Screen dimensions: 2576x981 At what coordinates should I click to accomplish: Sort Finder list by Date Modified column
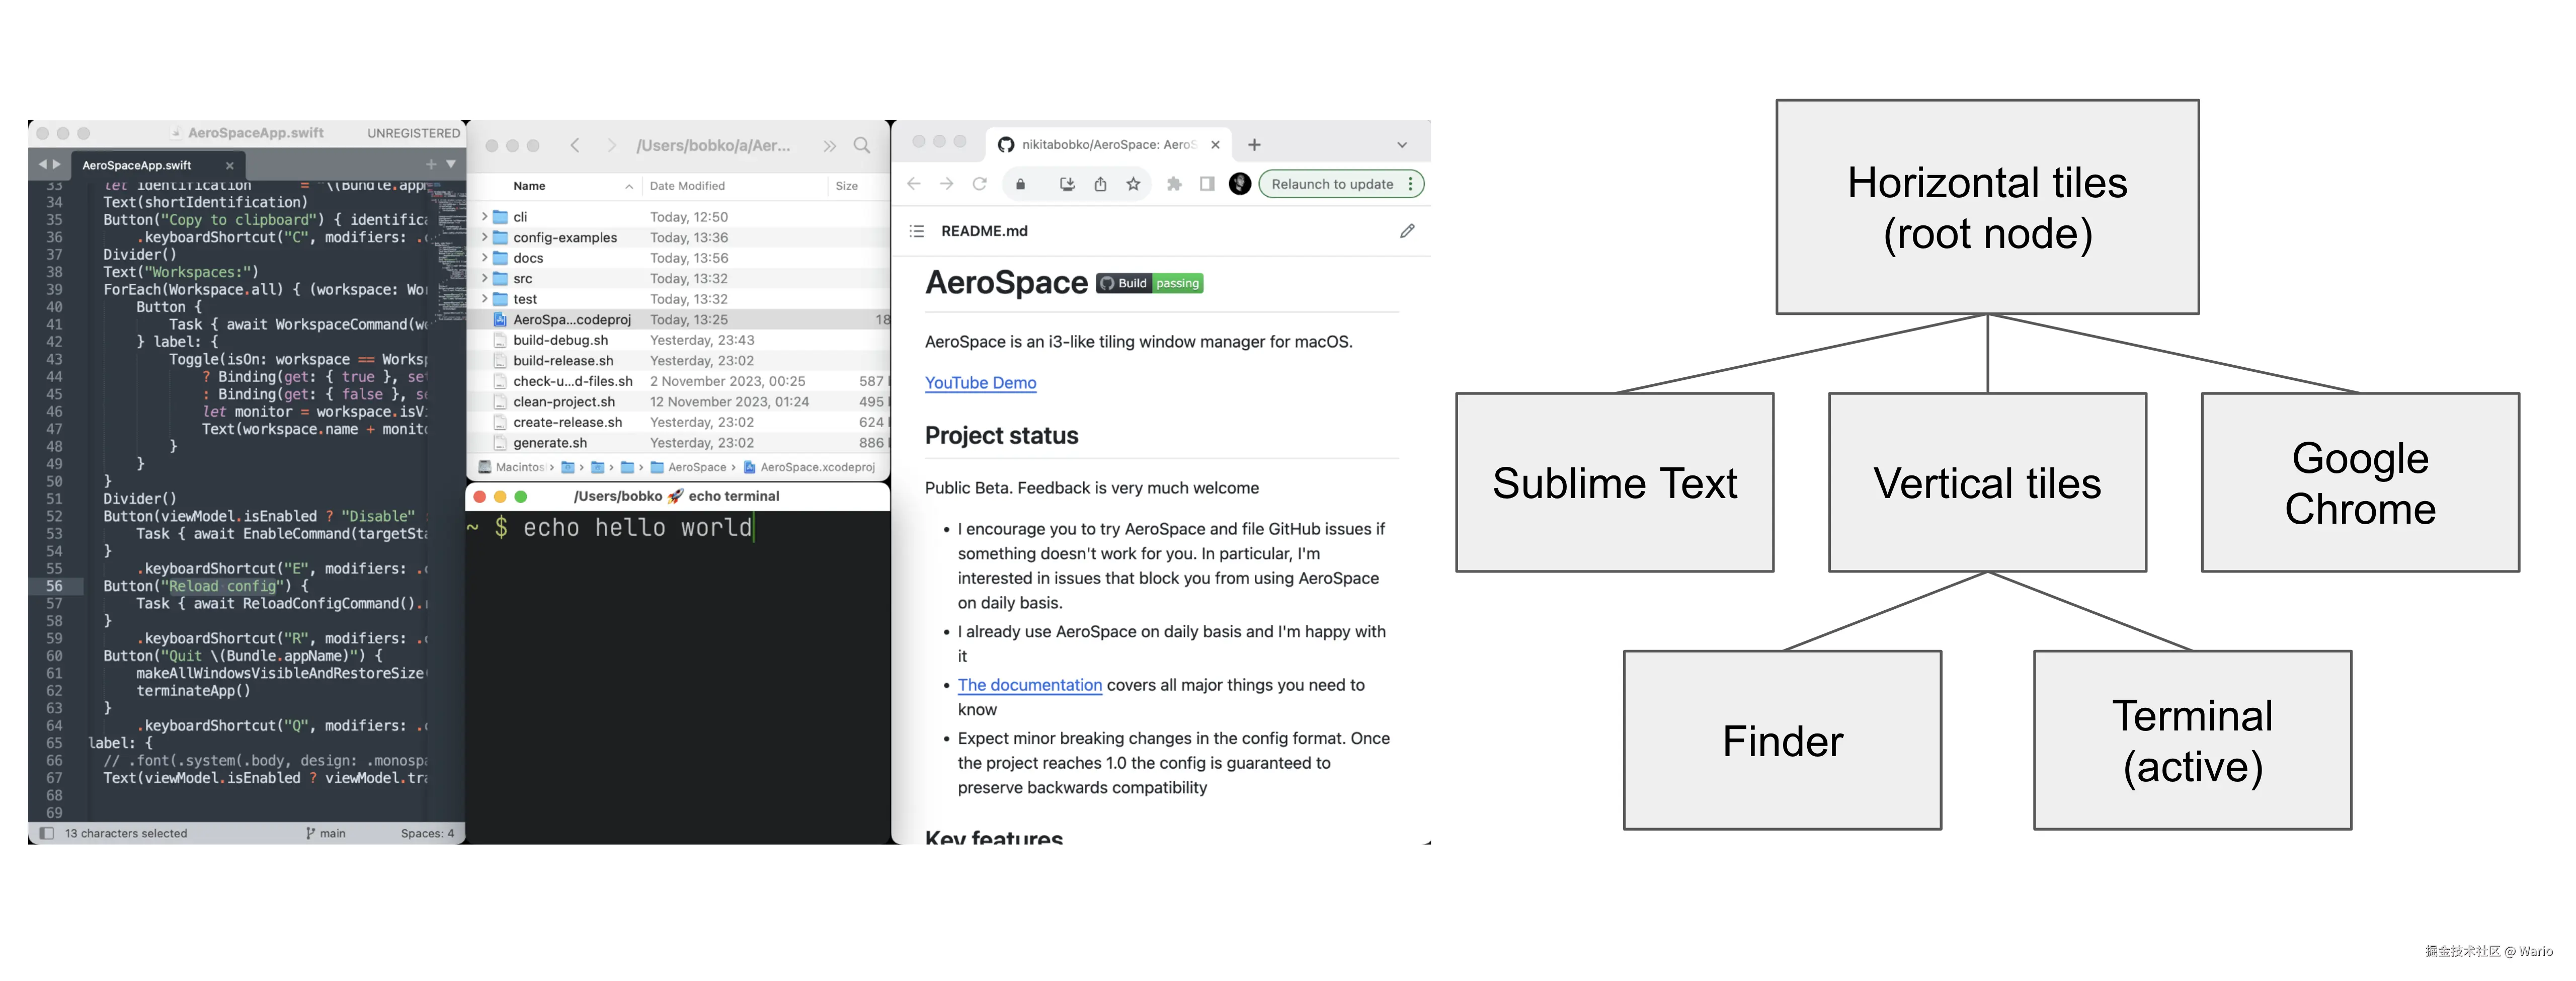[x=688, y=186]
